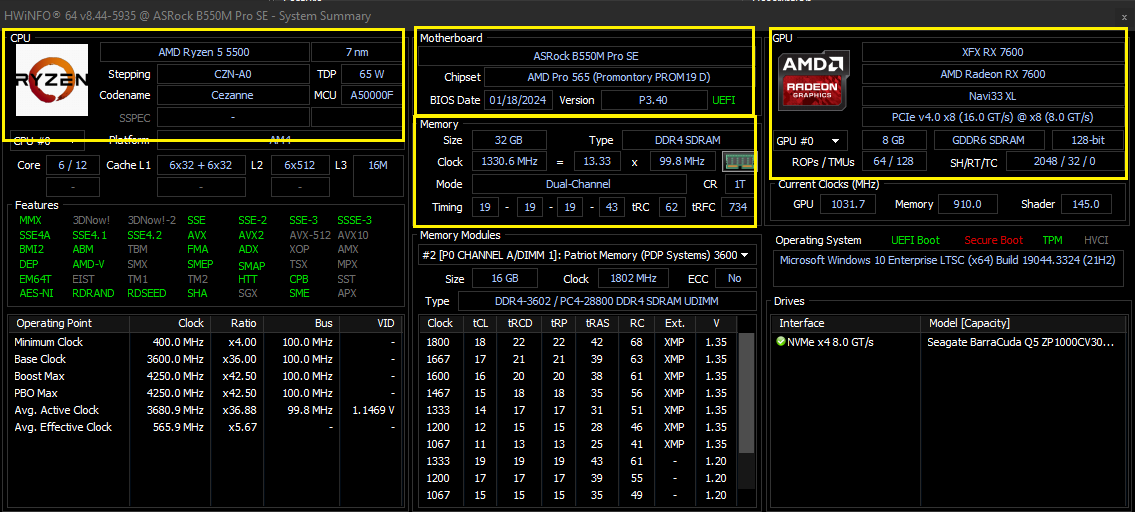Image resolution: width=1135 pixels, height=512 pixels.
Task: Click the tRFC value 734
Action: click(x=738, y=208)
